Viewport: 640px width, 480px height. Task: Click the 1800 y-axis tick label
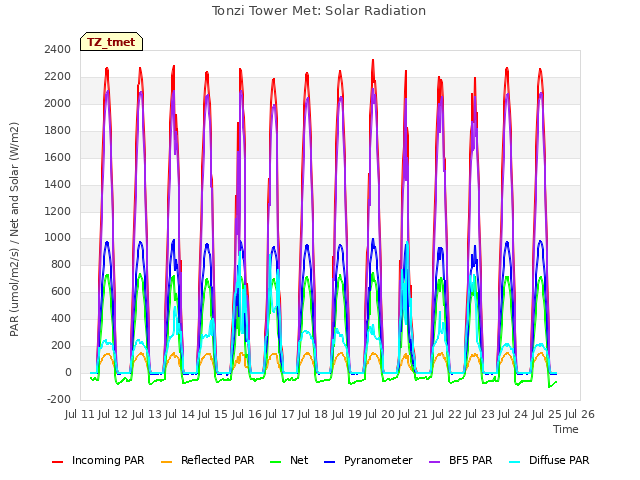click(x=58, y=131)
